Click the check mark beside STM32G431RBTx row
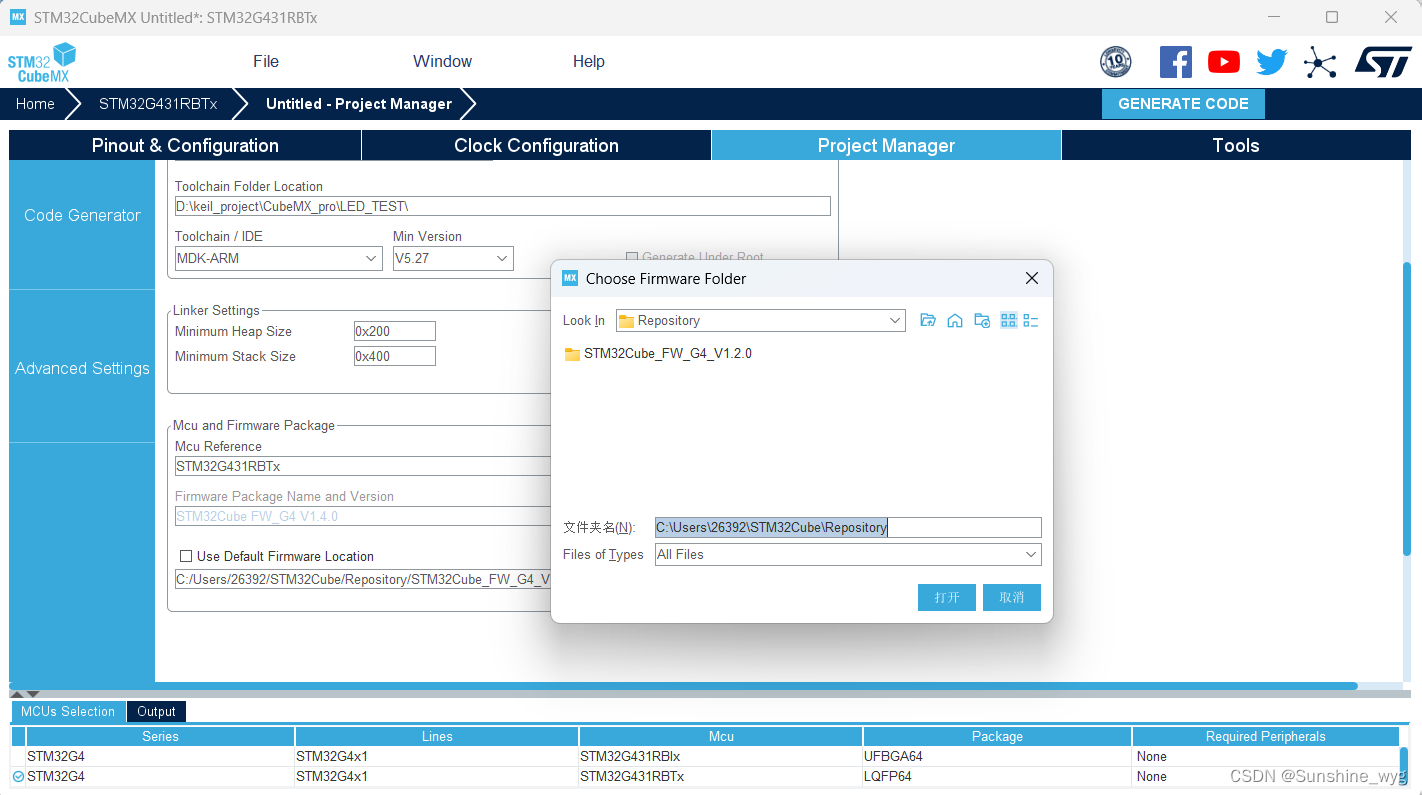 click(x=18, y=776)
